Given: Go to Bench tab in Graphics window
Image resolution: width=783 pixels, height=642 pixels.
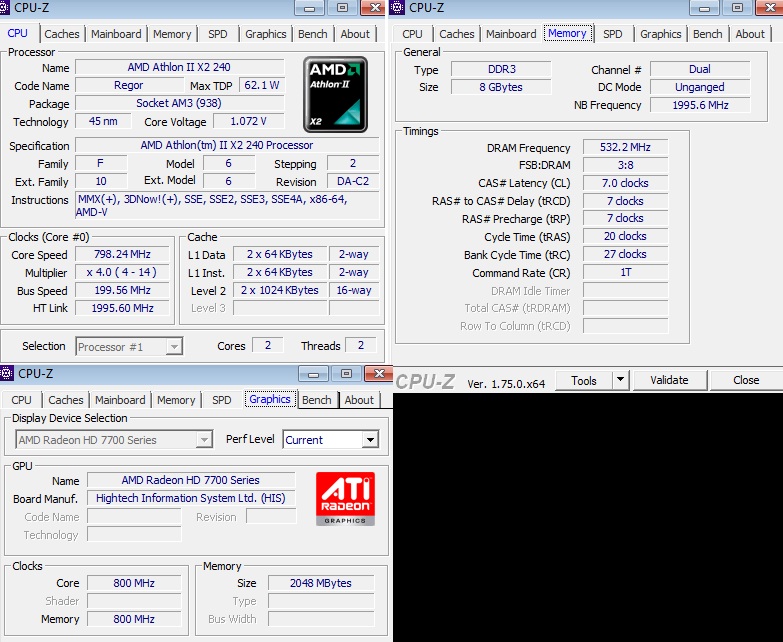Looking at the screenshot, I should [x=317, y=400].
